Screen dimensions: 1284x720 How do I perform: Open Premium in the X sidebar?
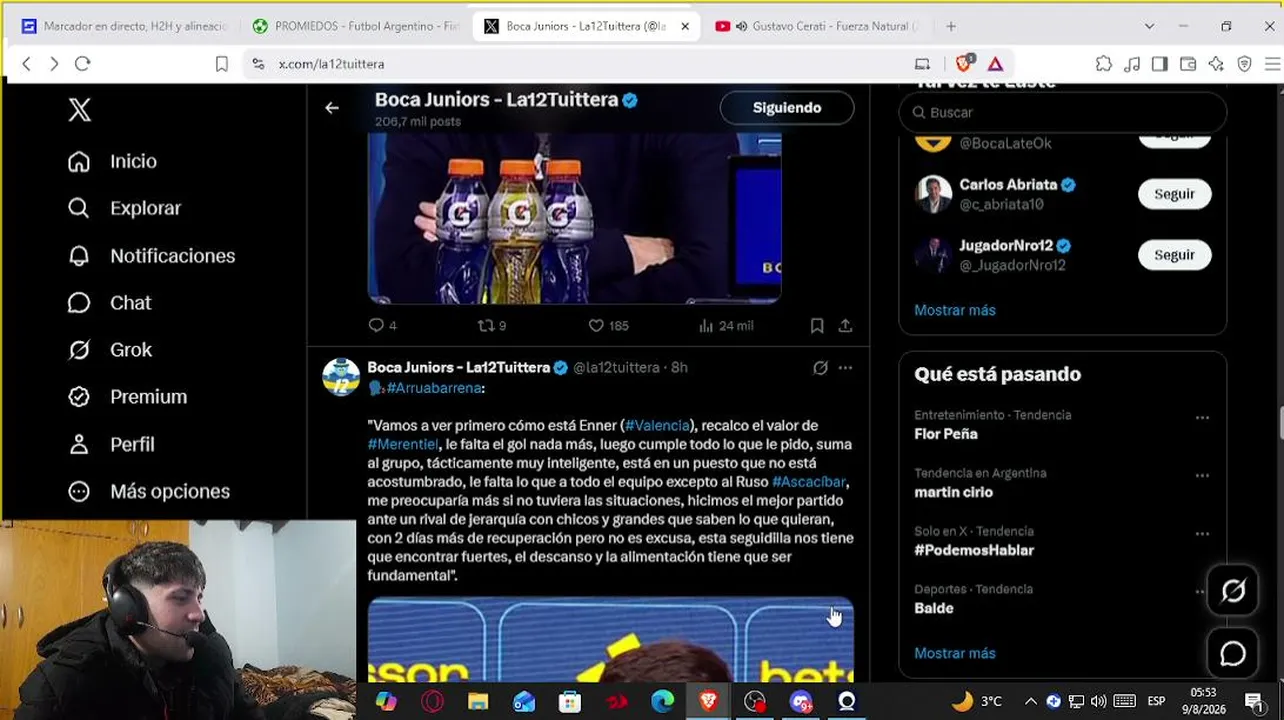click(x=127, y=397)
